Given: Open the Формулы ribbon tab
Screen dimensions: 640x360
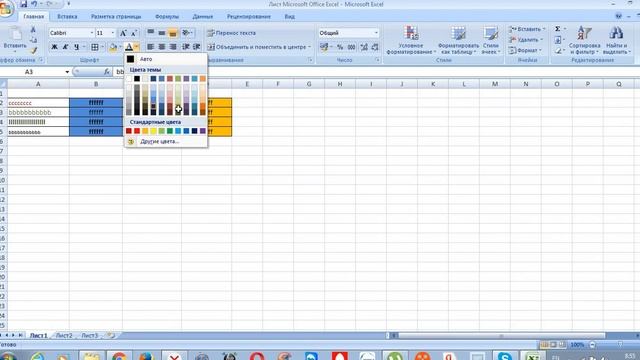Looking at the screenshot, I should coord(167,17).
